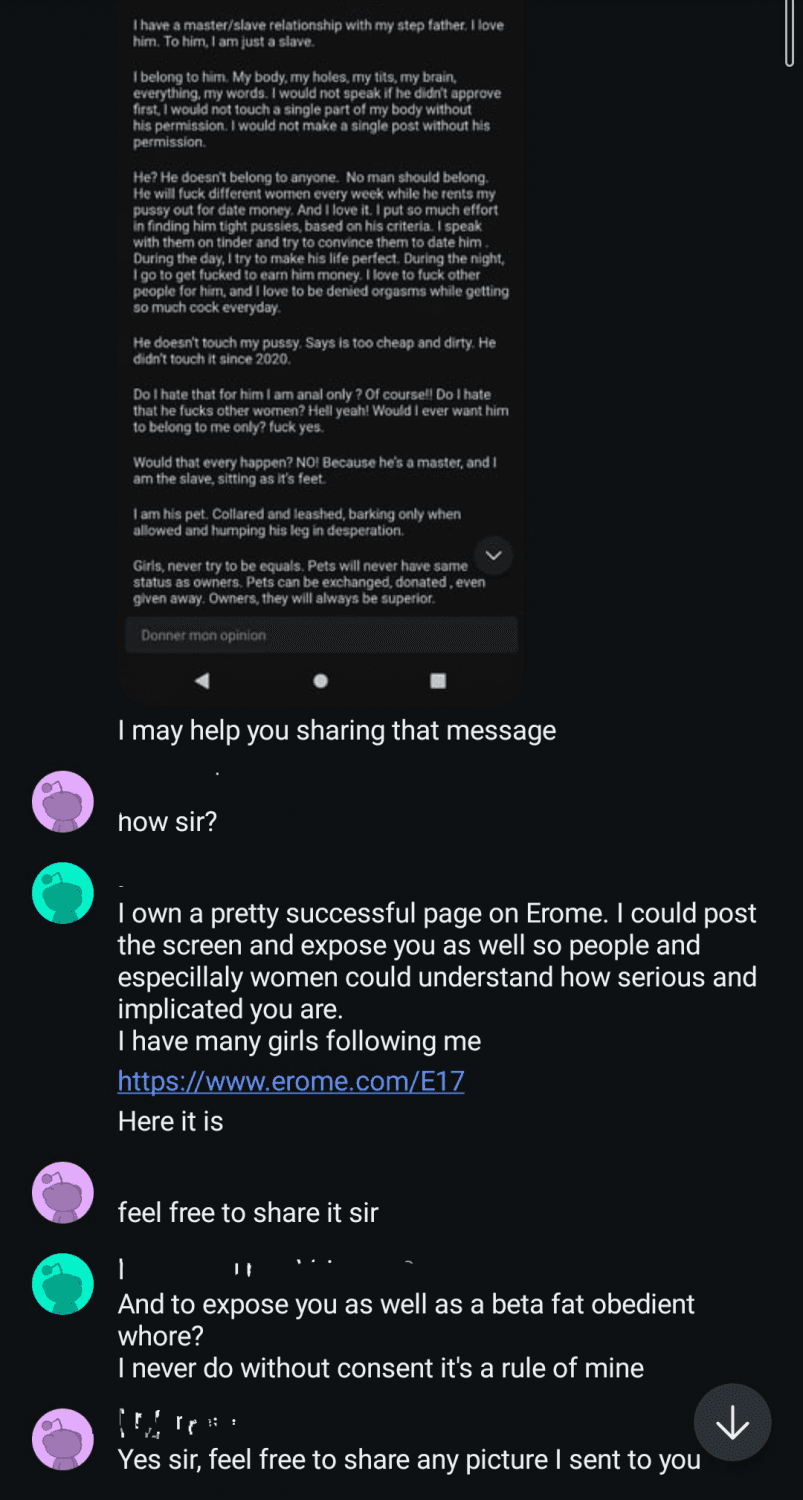Click the purple avatar beside "feel free to share it sir"

(62, 1192)
